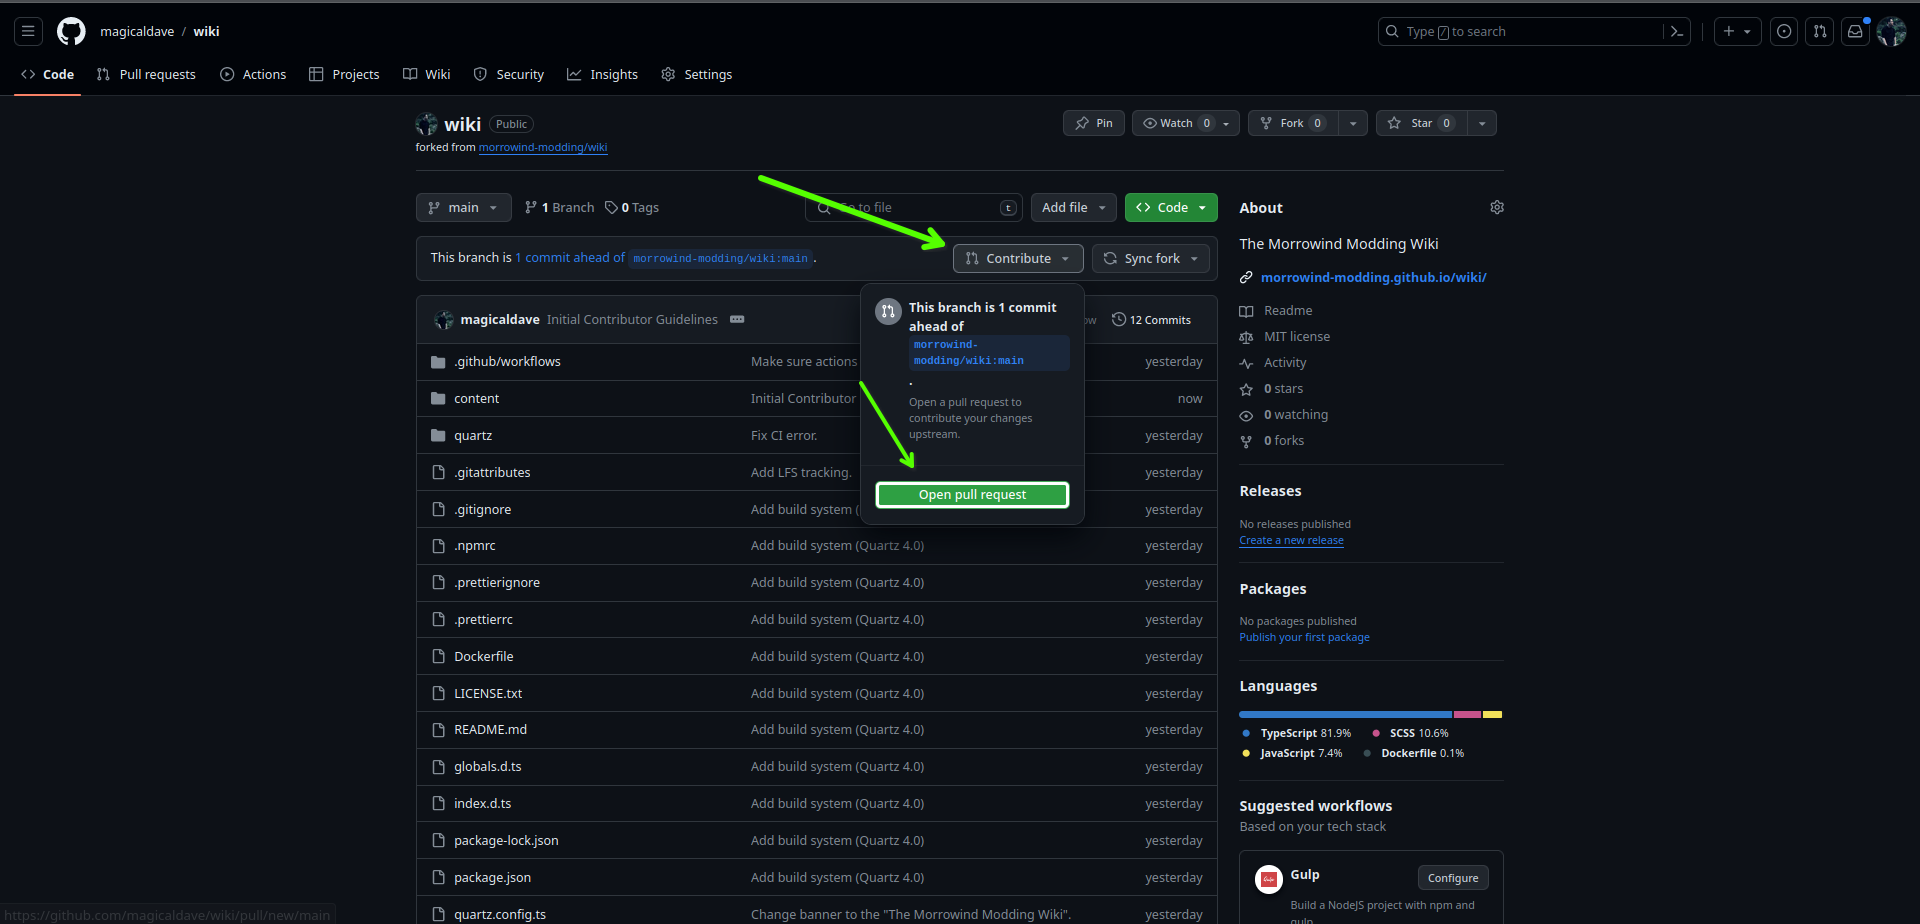Open the .github/workflows folder
Screen dimensions: 1920x924
coord(507,362)
